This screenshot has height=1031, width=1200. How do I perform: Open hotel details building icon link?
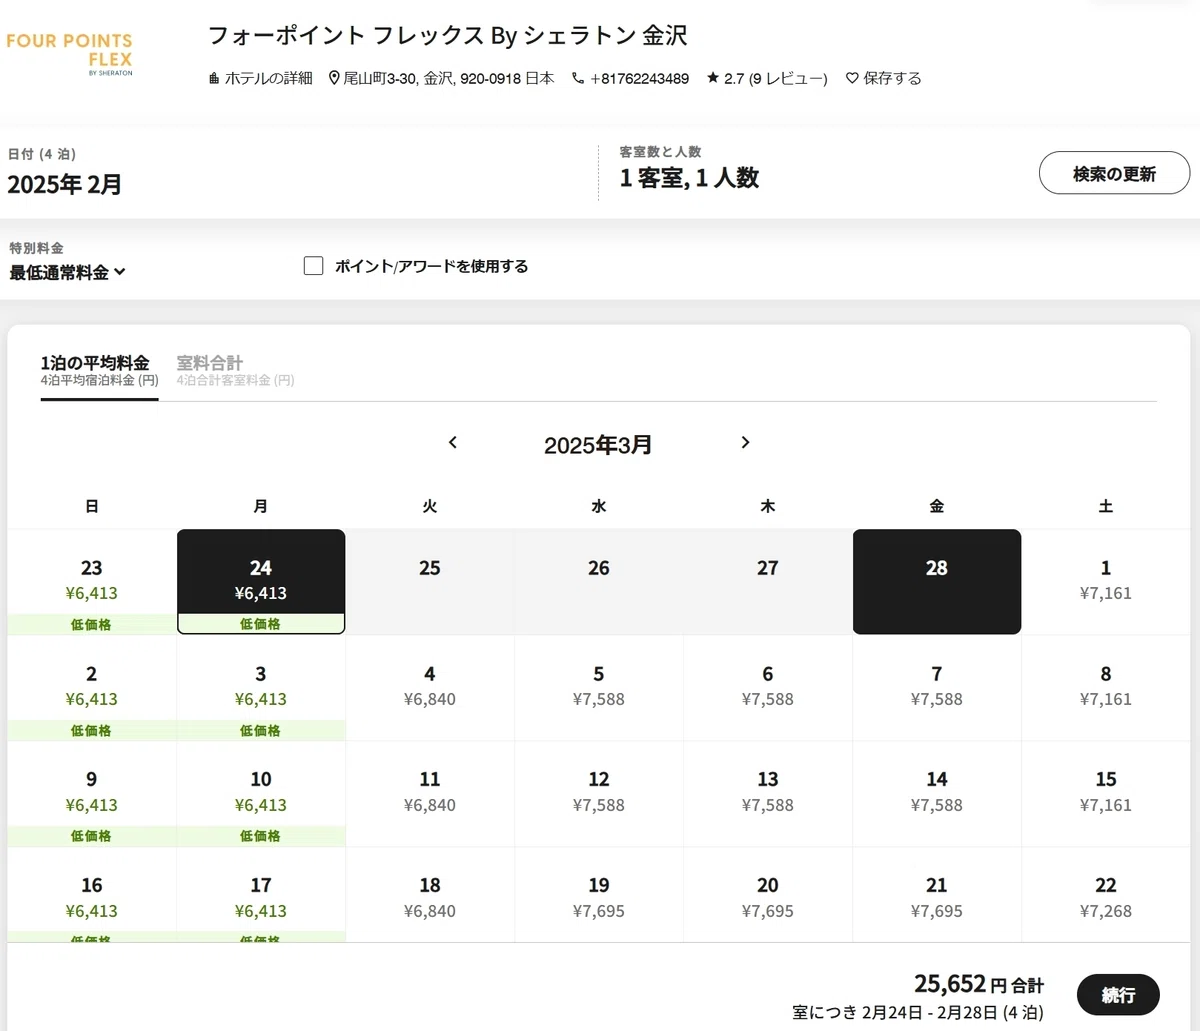(x=214, y=78)
